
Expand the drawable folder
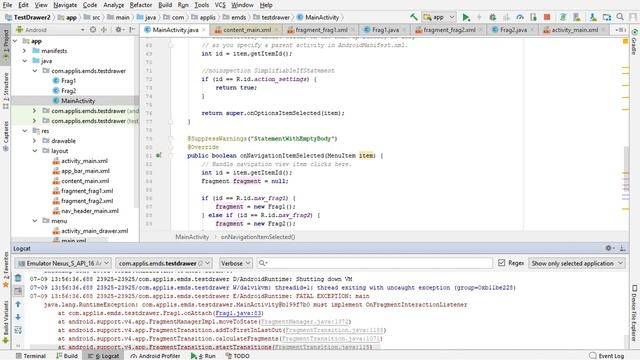[35, 141]
